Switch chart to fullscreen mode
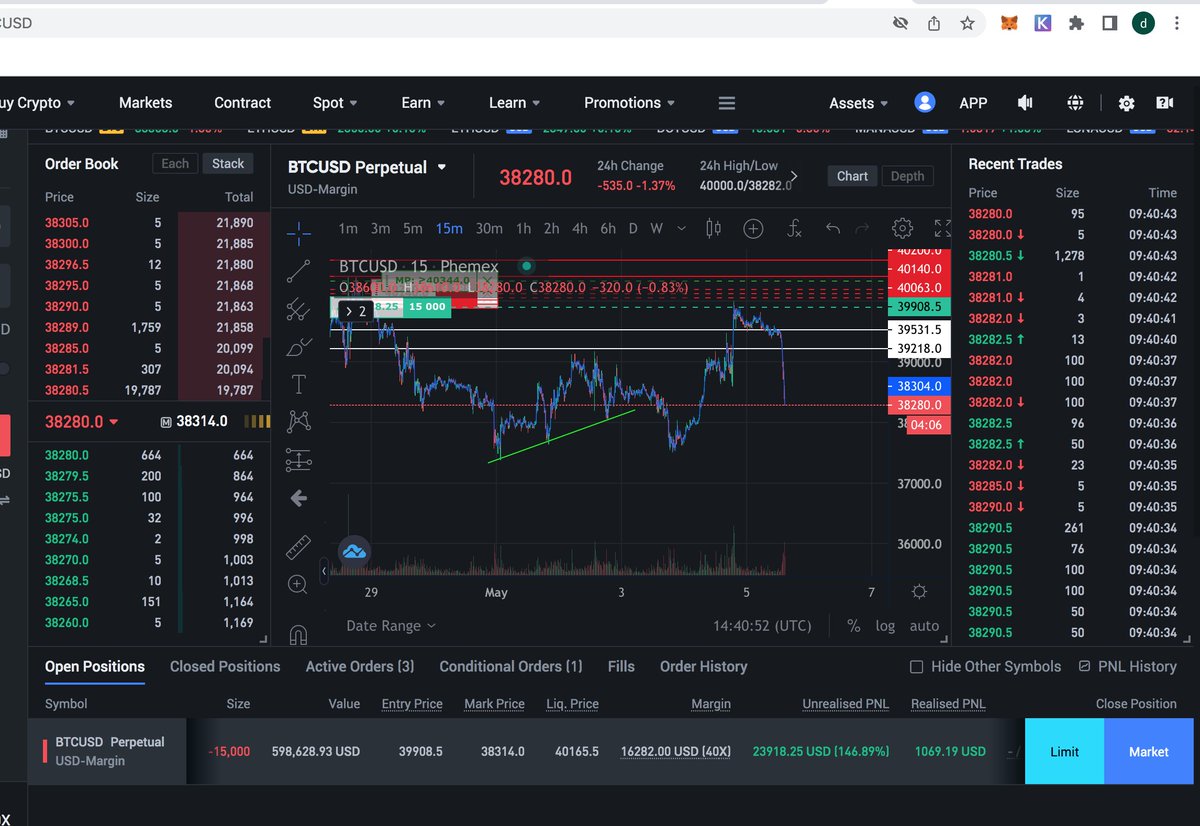The height and width of the screenshot is (826, 1200). pyautogui.click(x=942, y=229)
